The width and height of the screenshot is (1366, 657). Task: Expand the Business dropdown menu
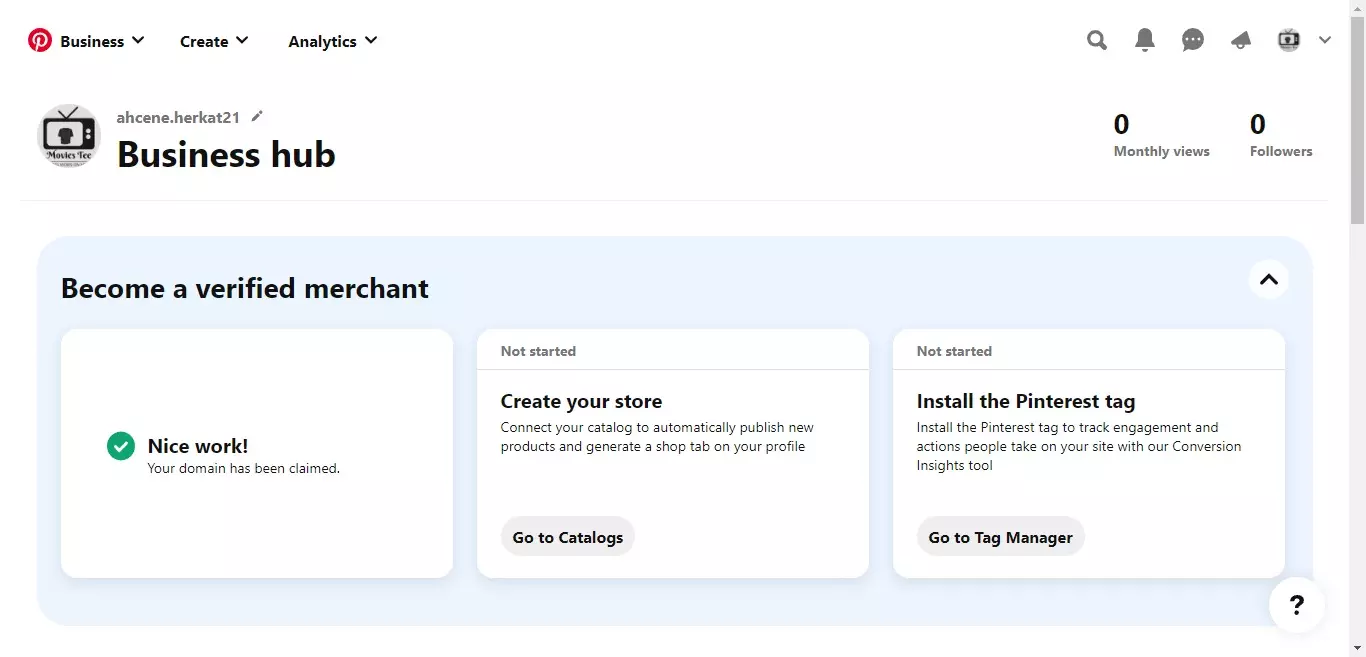coord(102,41)
